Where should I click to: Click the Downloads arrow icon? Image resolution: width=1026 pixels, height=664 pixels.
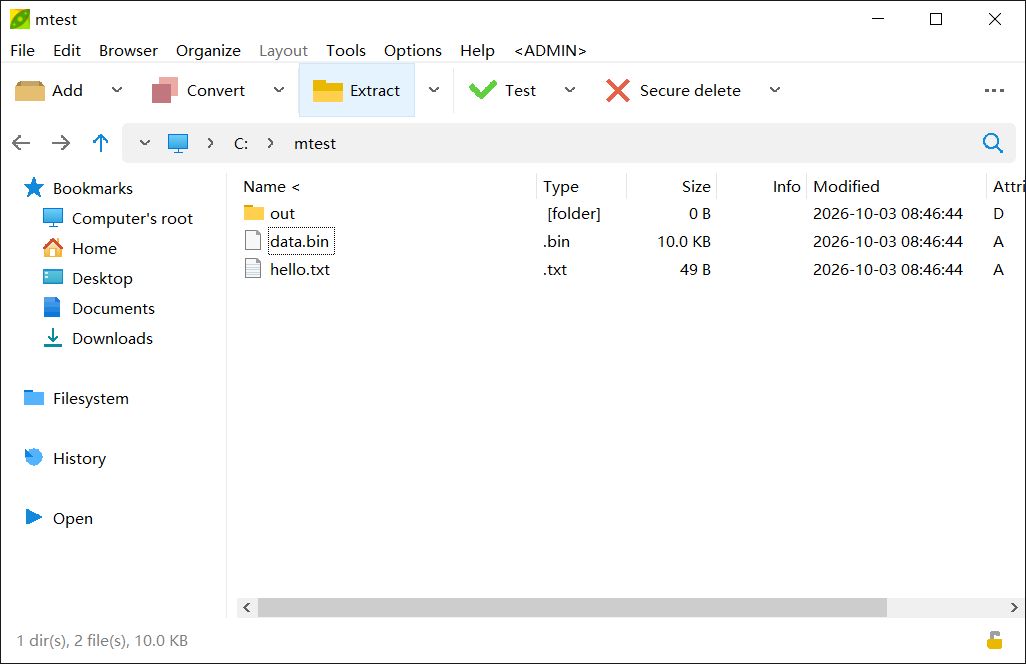pos(52,338)
